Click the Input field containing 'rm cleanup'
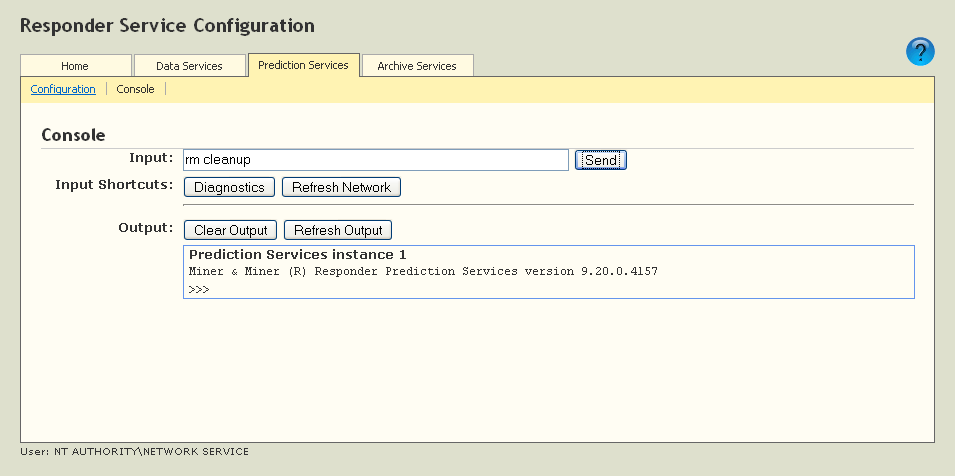 tap(375, 160)
